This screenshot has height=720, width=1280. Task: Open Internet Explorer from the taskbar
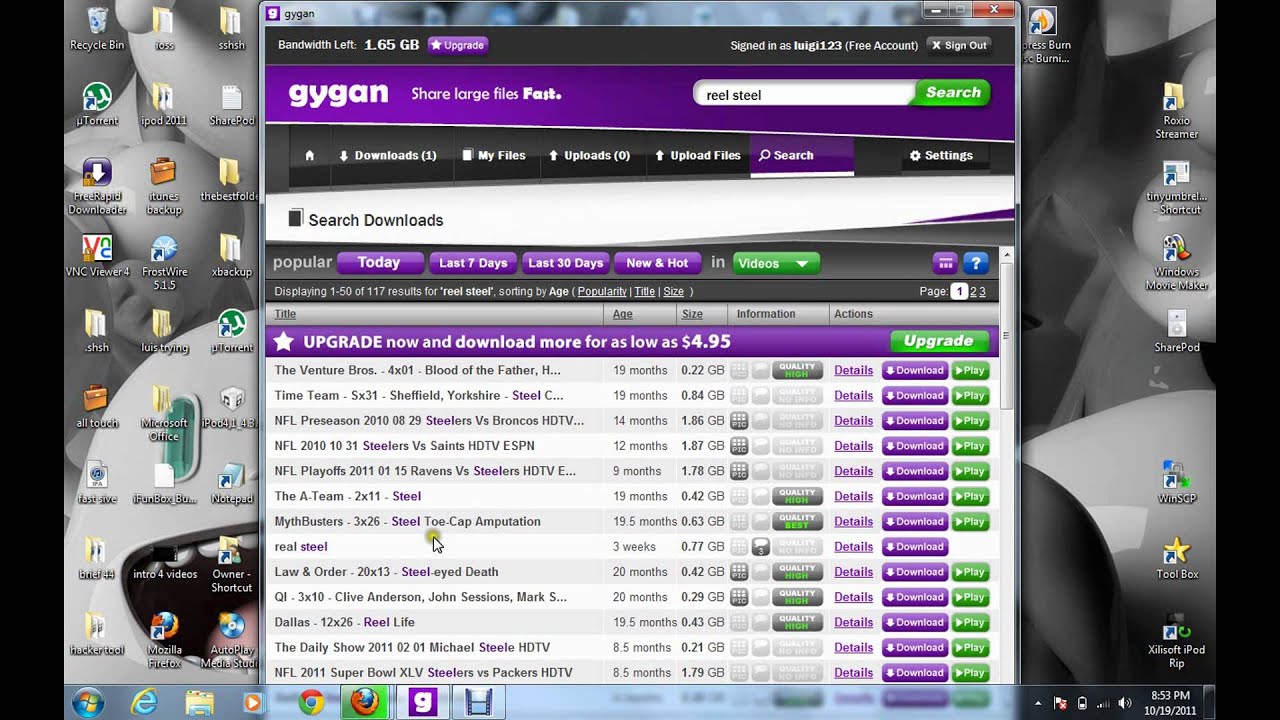[x=144, y=703]
